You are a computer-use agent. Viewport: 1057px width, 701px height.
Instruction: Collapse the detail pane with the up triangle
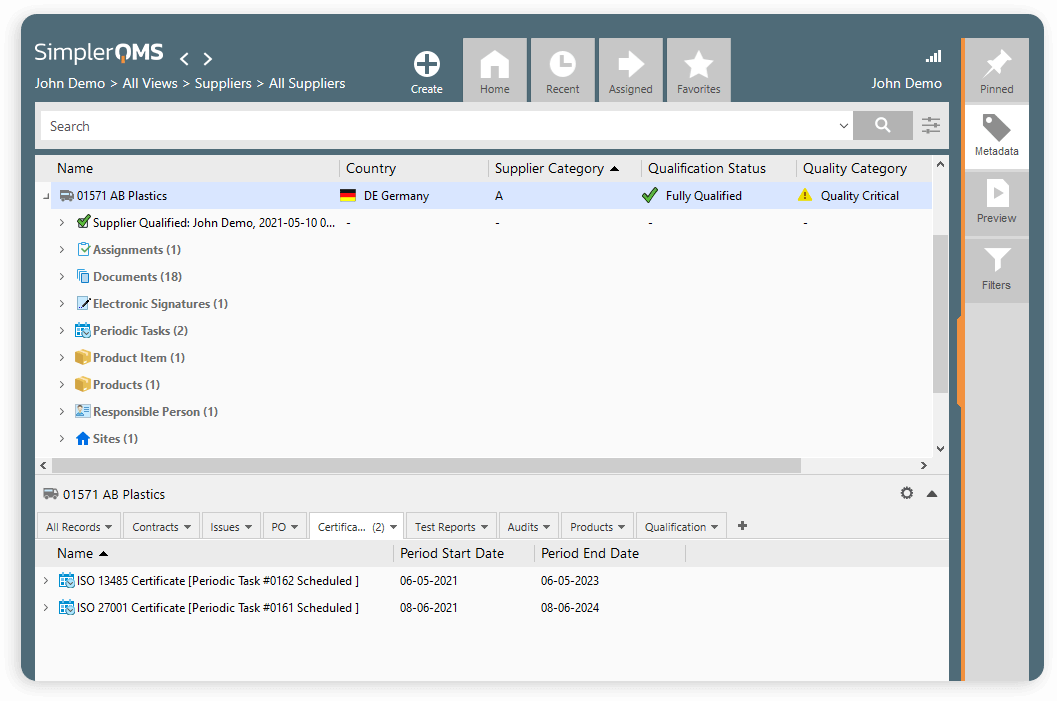point(932,494)
